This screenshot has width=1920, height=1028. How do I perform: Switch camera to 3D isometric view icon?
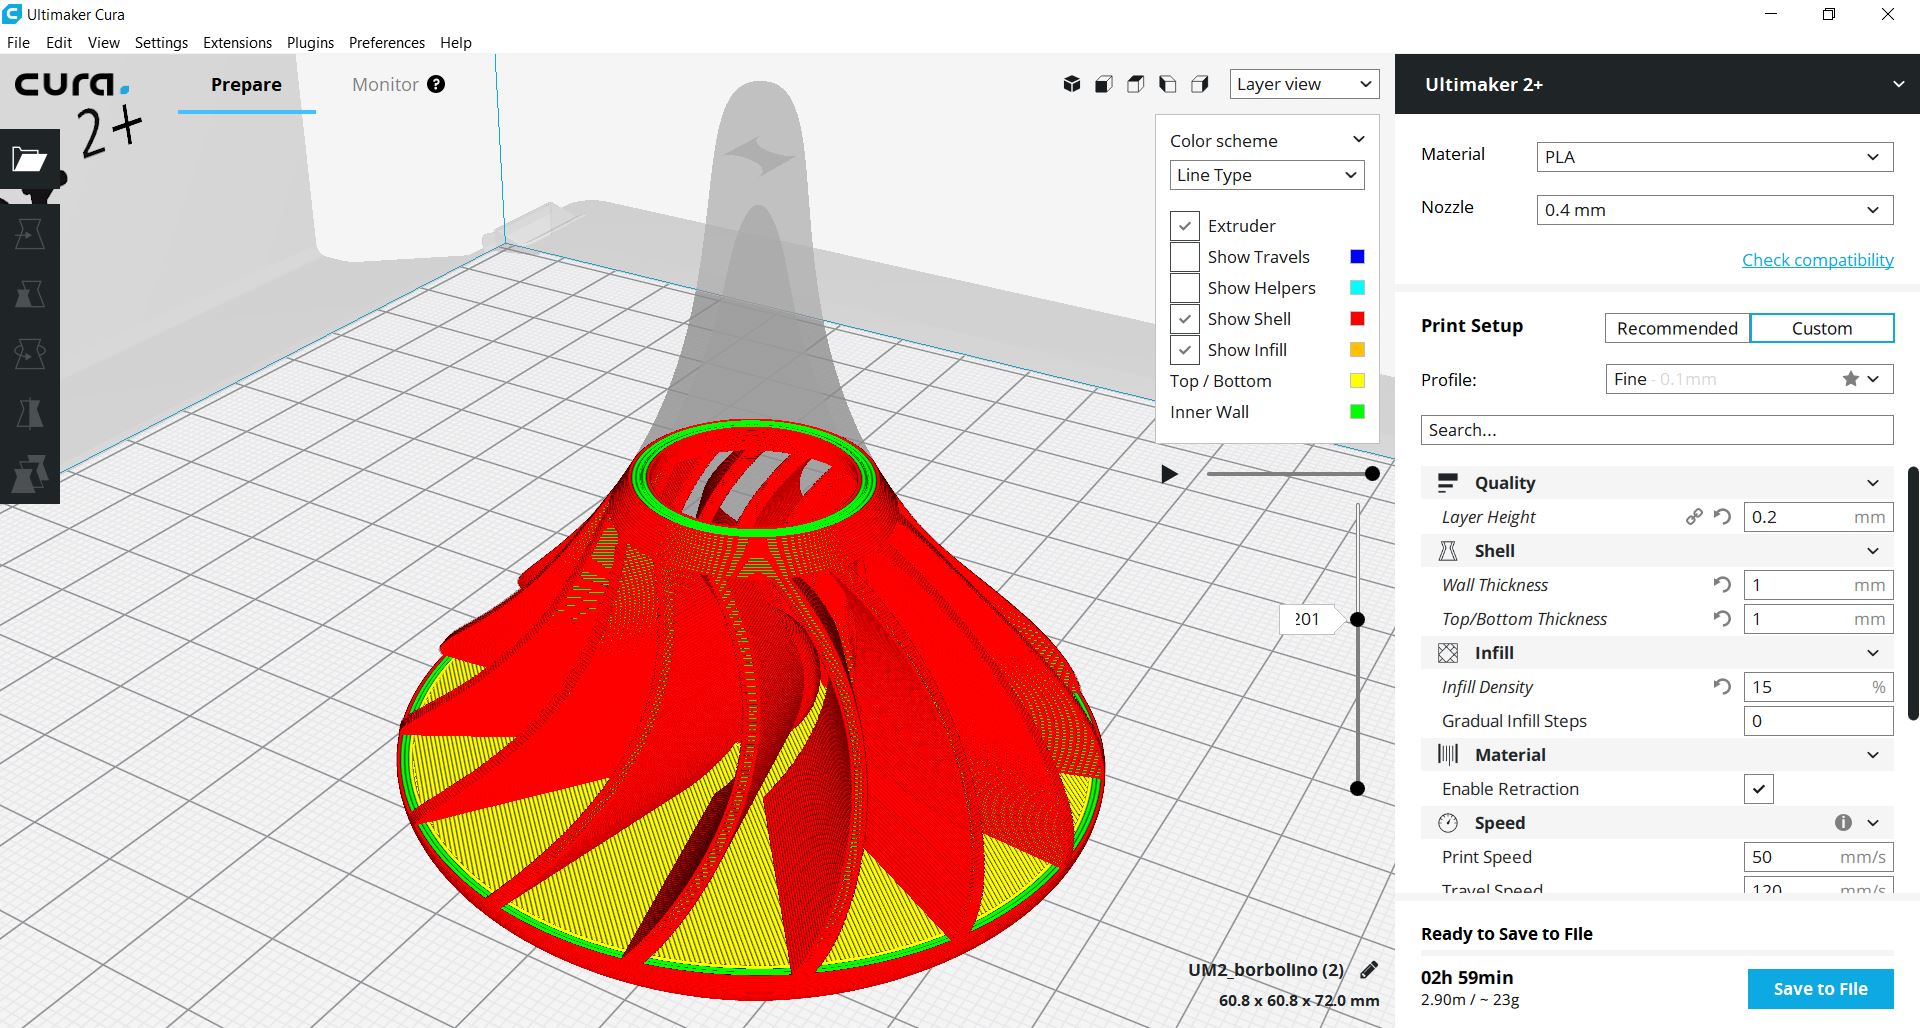click(1072, 84)
